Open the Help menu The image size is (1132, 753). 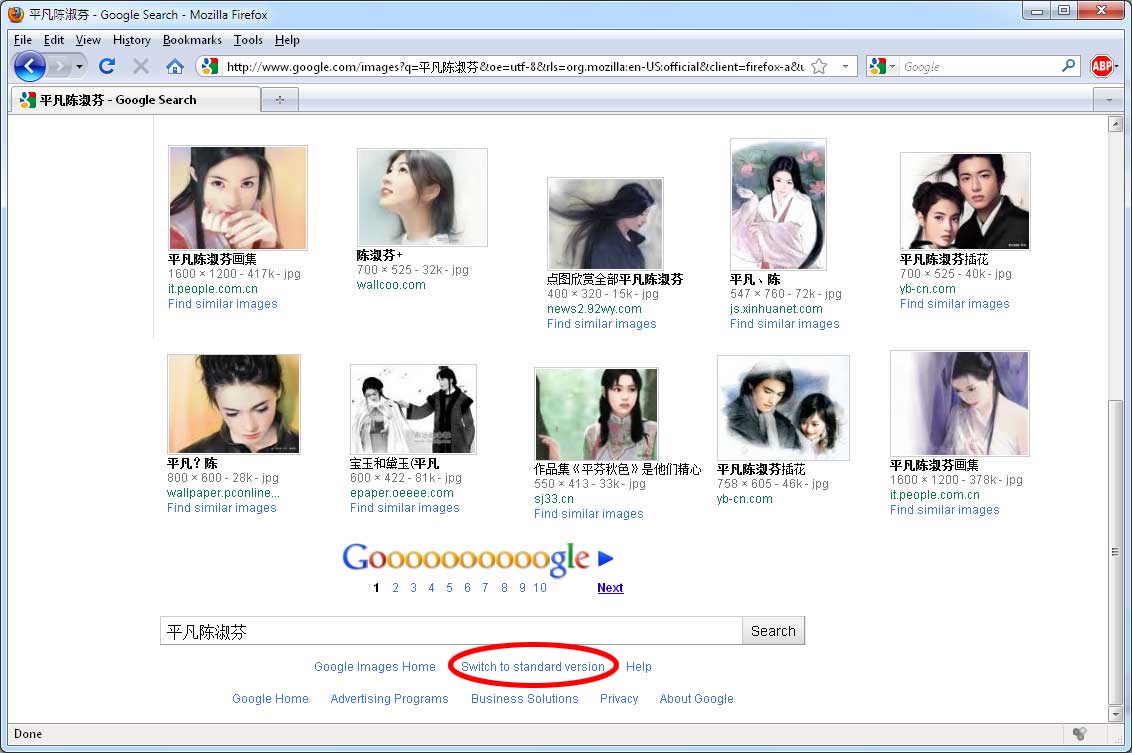pos(287,40)
